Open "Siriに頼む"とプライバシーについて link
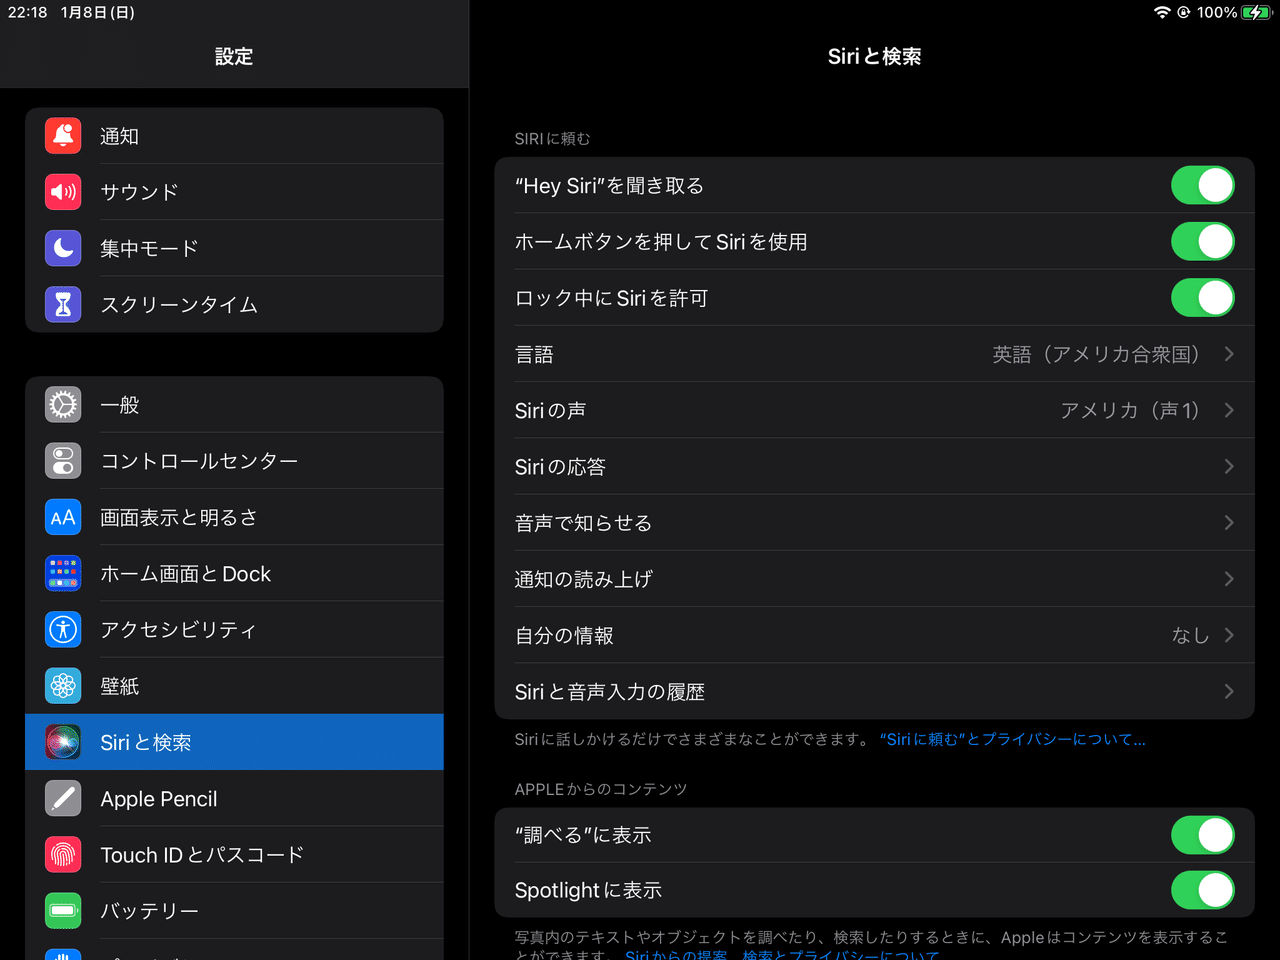The width and height of the screenshot is (1280, 960). tap(1012, 739)
